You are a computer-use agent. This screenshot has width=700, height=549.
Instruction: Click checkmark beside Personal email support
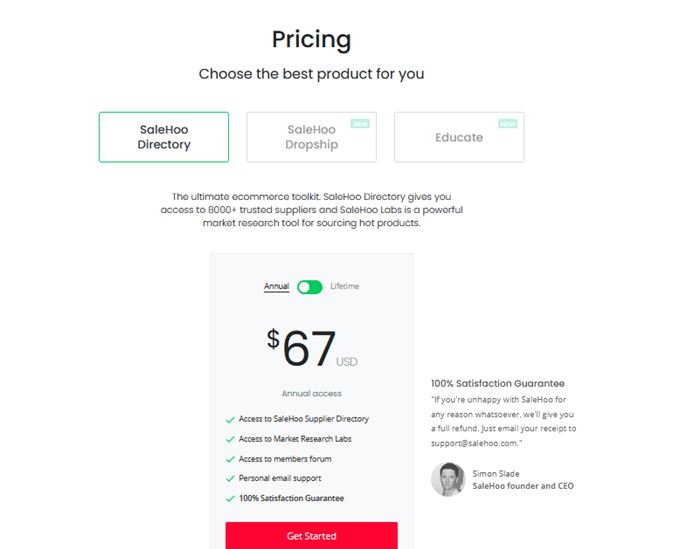[x=231, y=479]
